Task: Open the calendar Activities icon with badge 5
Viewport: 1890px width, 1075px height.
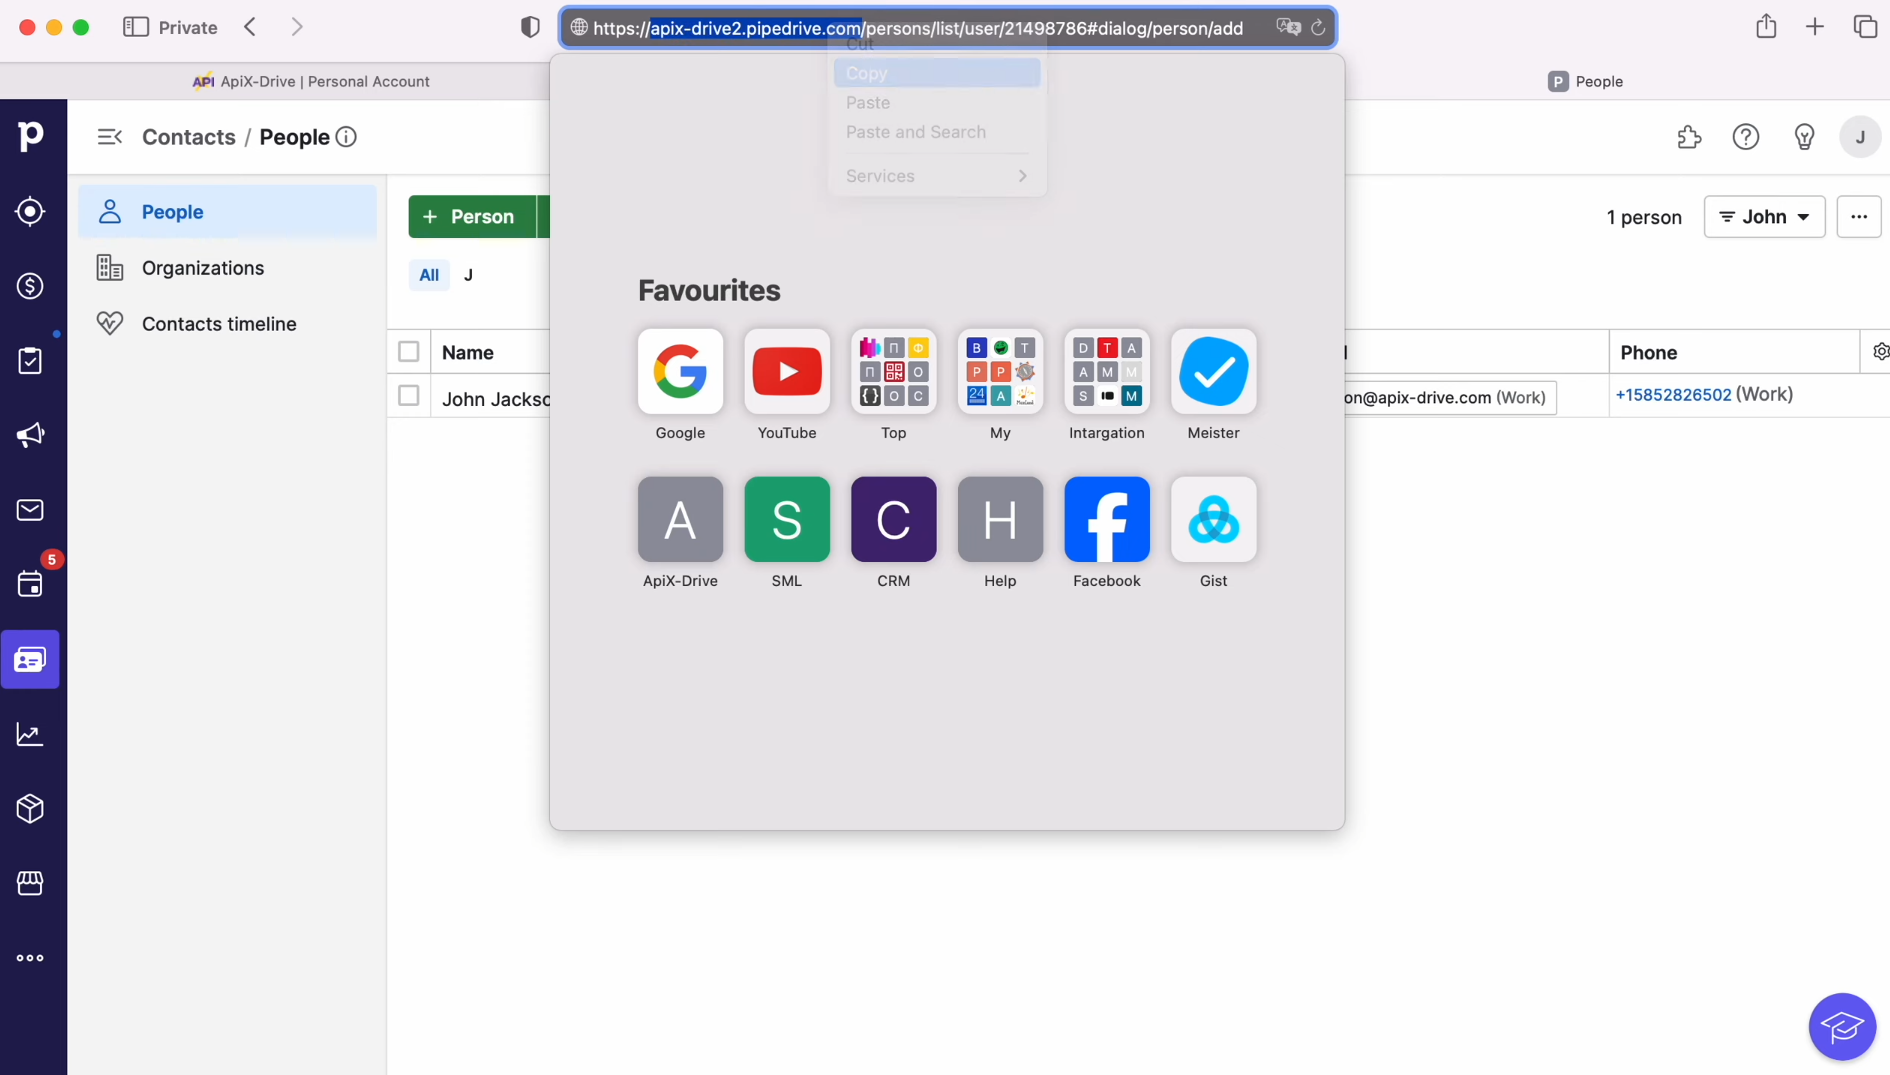Action: 30,583
